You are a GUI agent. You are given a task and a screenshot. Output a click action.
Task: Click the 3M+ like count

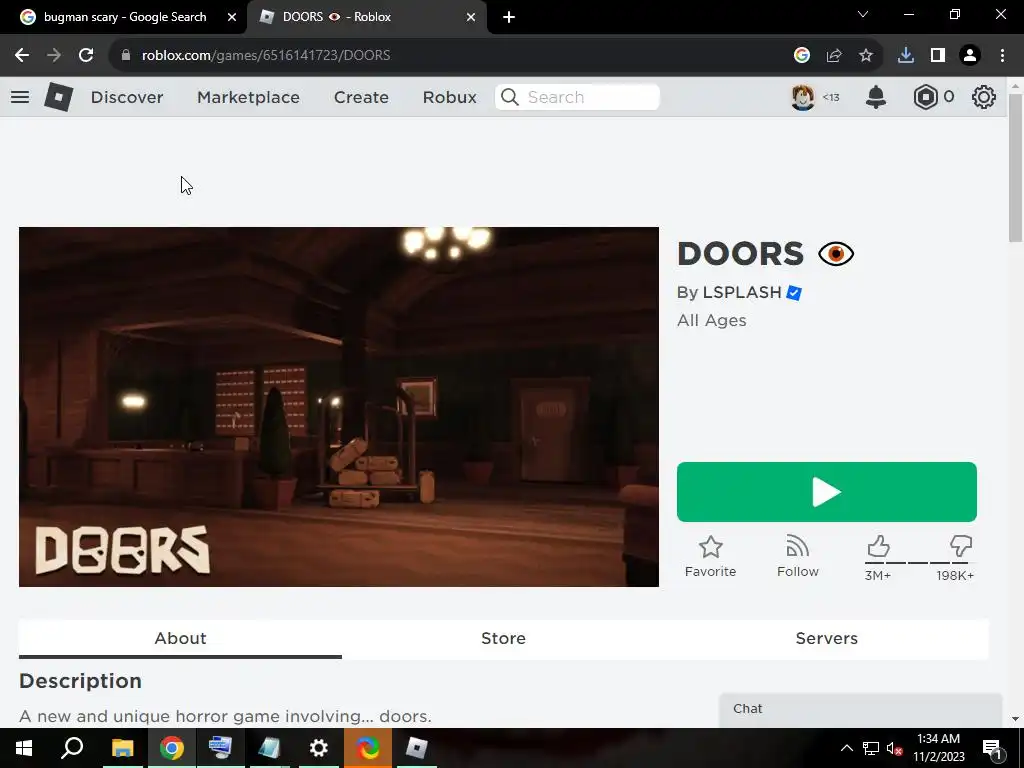(x=878, y=575)
